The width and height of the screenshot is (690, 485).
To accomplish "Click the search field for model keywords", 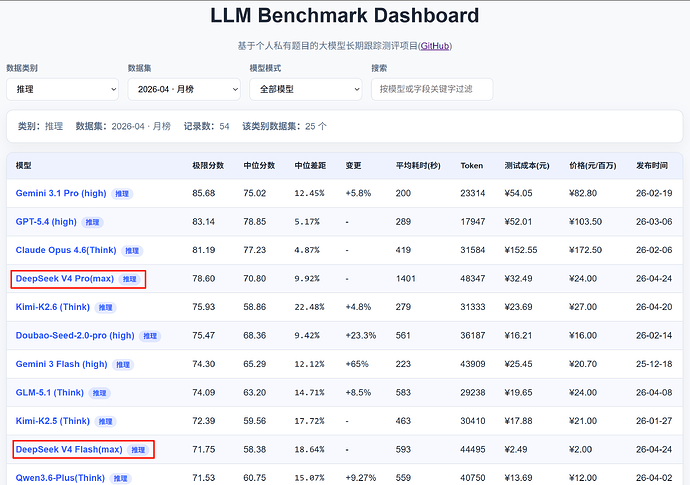I will click(432, 89).
